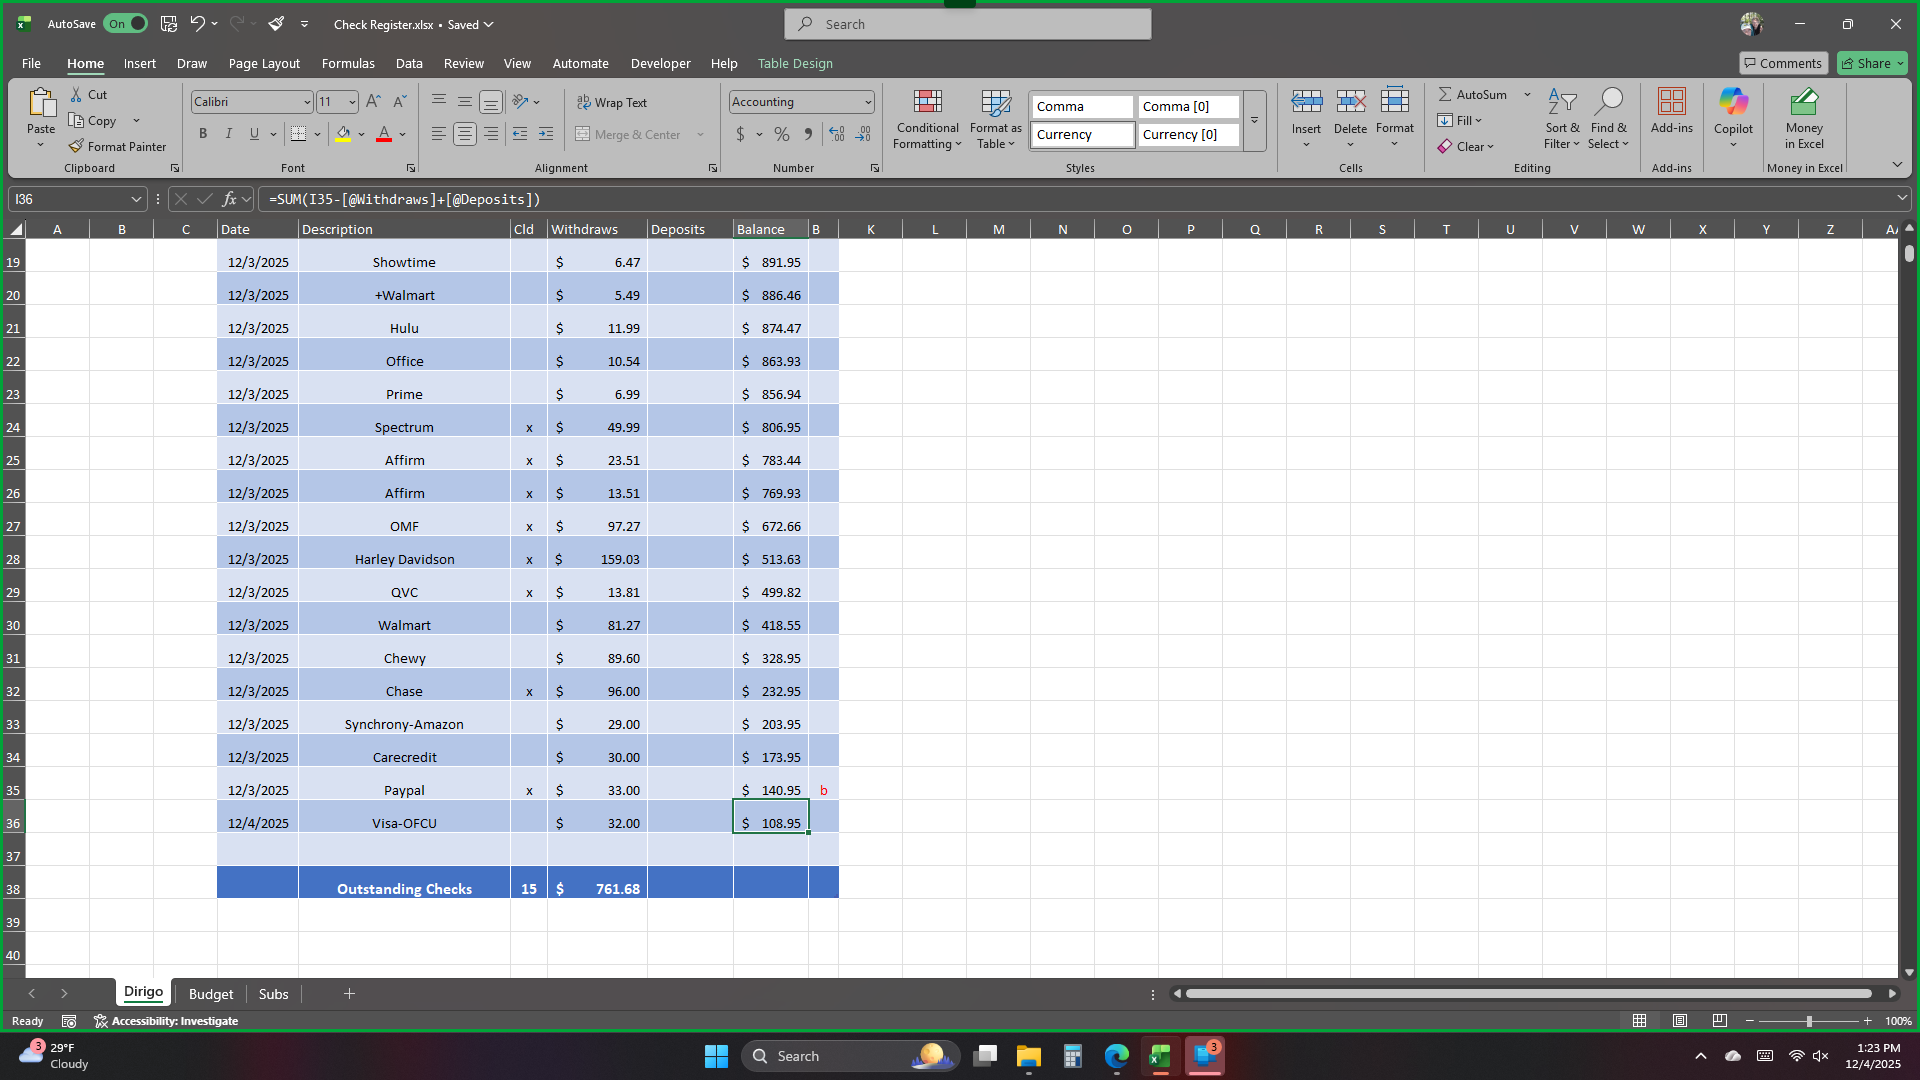Screen dimensions: 1920x1080
Task: Click the Comments button
Action: (1783, 63)
